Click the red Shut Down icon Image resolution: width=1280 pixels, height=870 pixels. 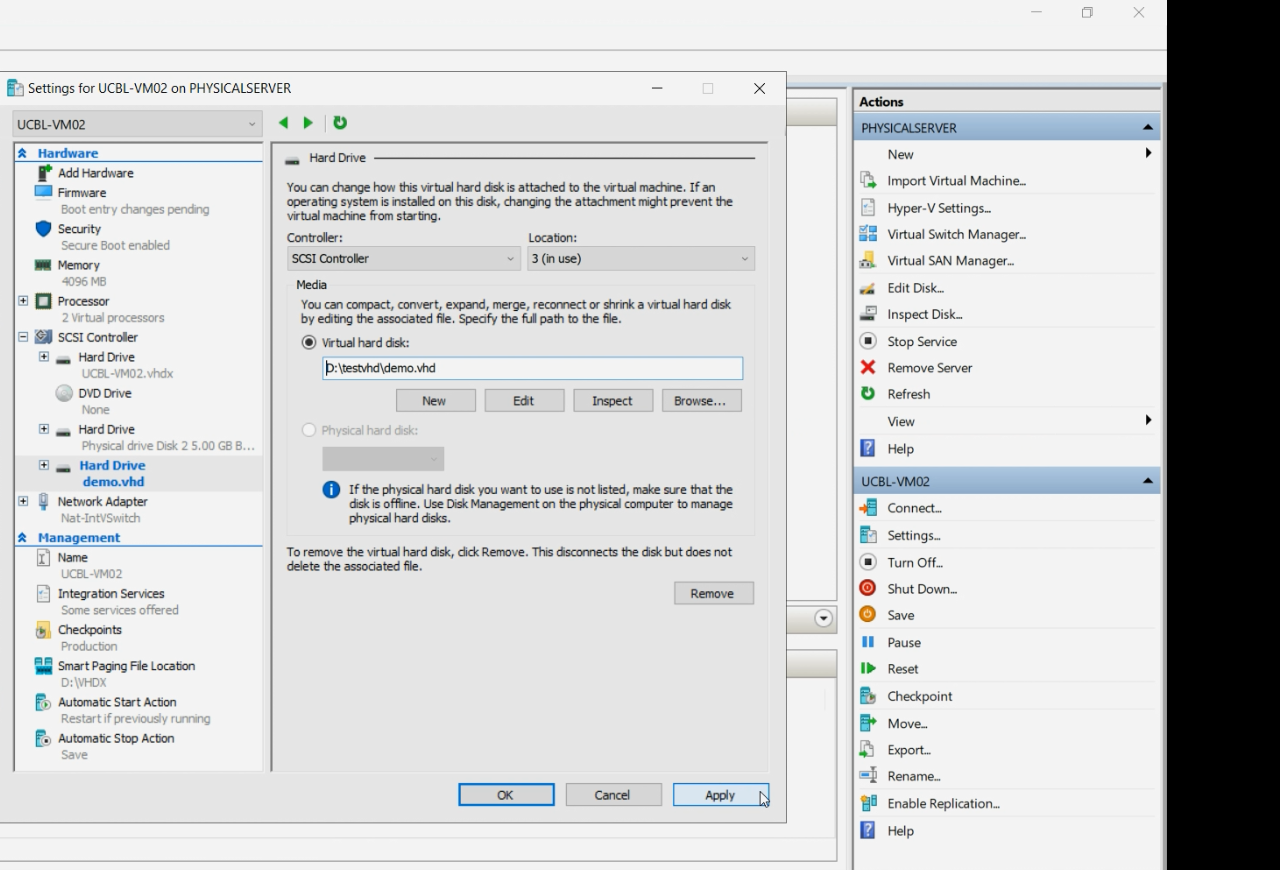pos(868,588)
